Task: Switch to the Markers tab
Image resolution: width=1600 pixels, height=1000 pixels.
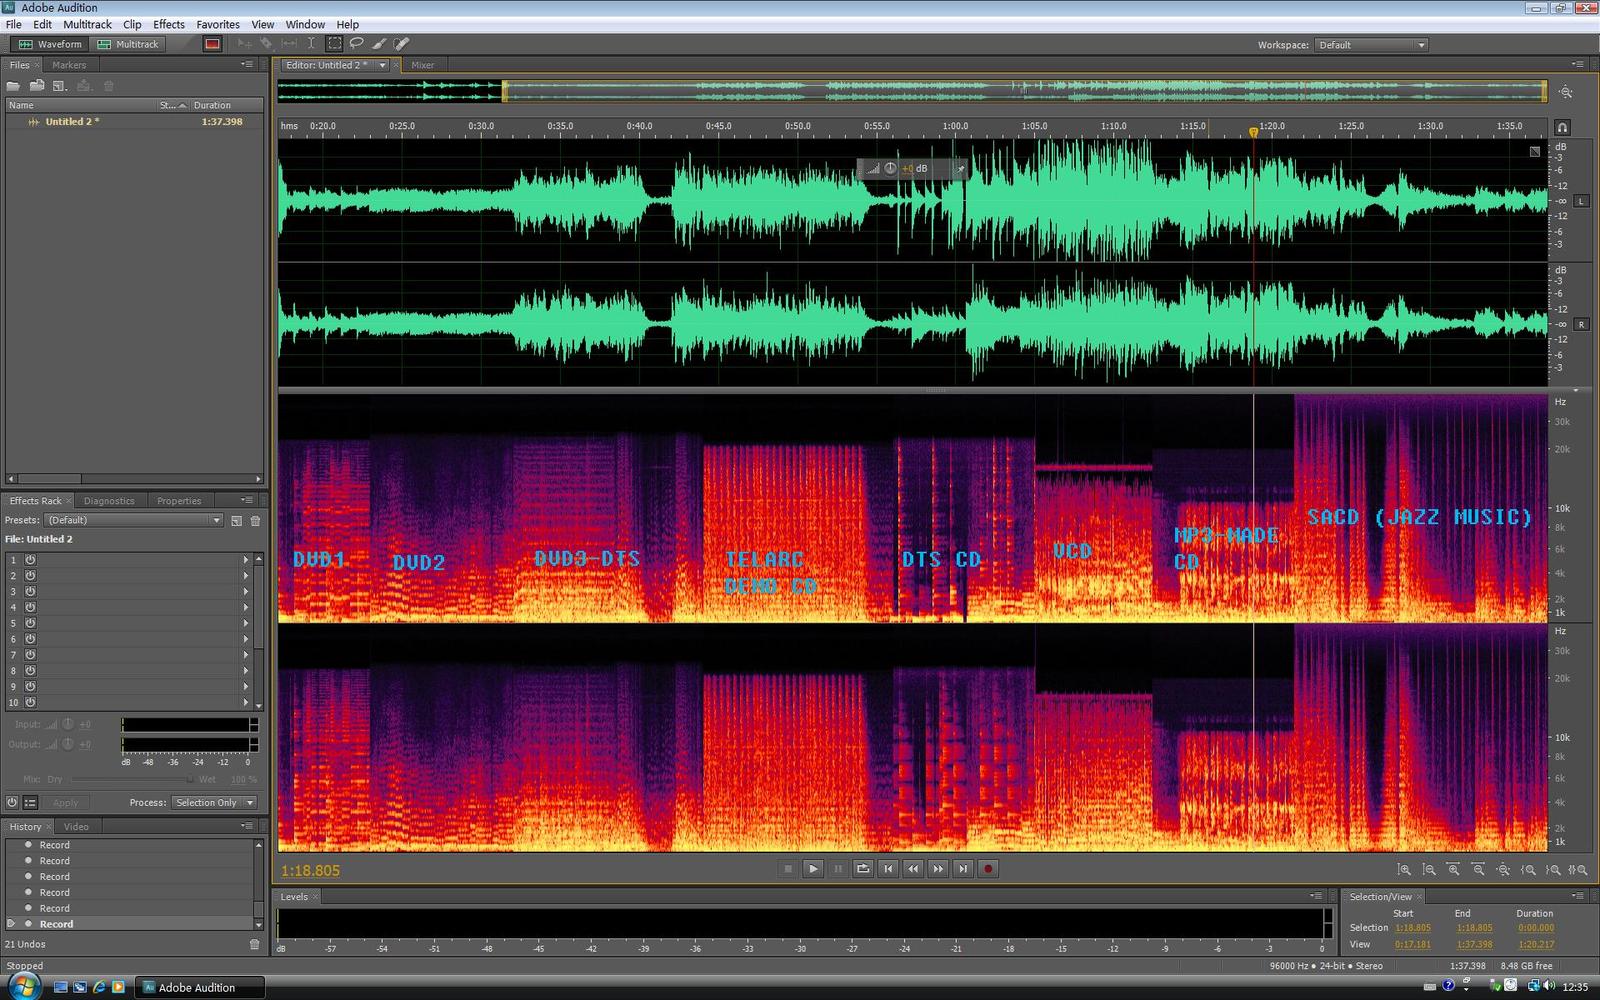Action: 69,65
